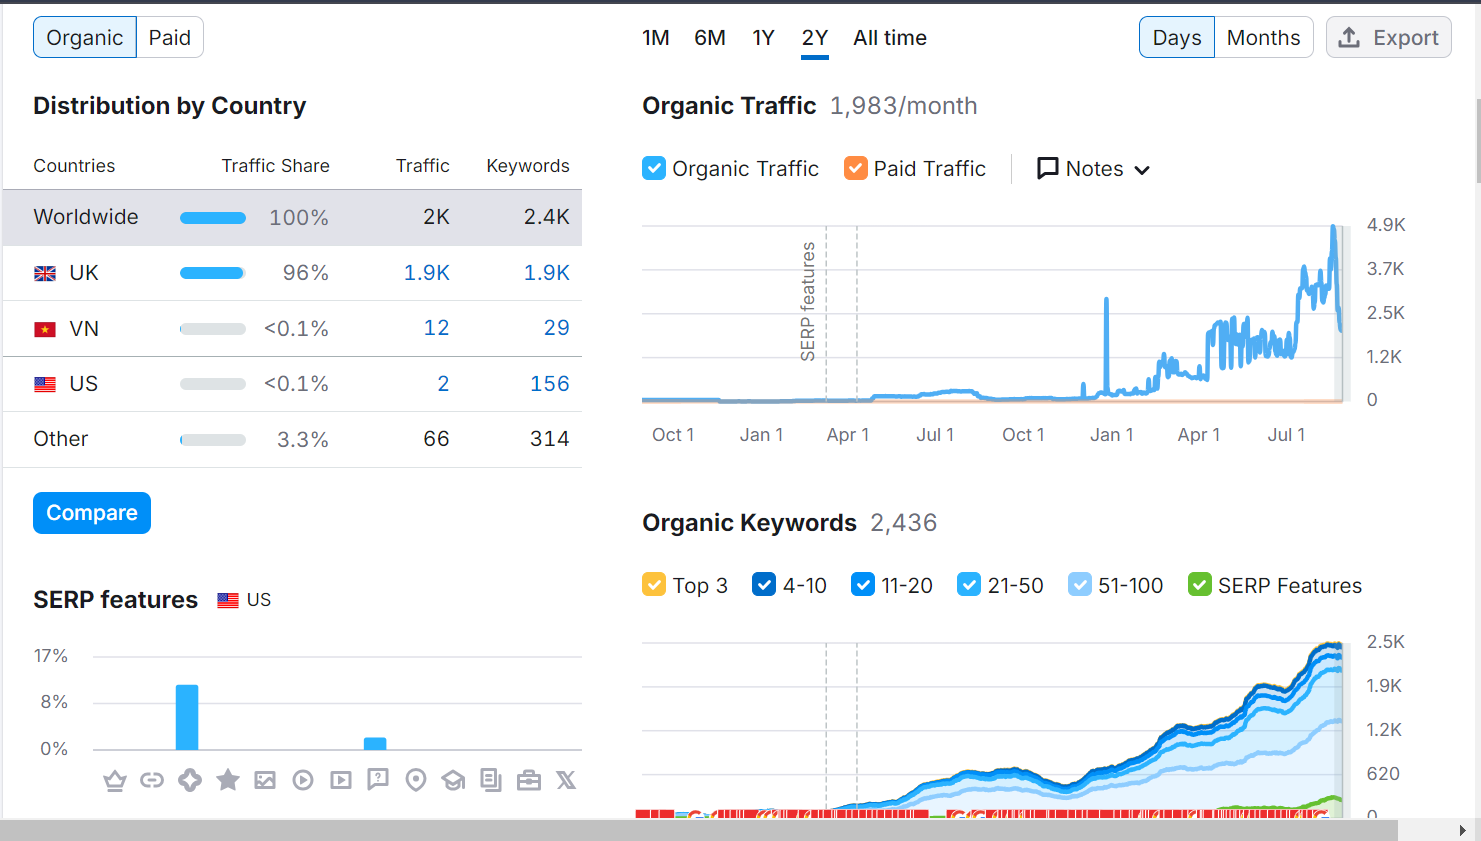Click the map pin local pack icon
The width and height of the screenshot is (1481, 841).
pyautogui.click(x=416, y=780)
